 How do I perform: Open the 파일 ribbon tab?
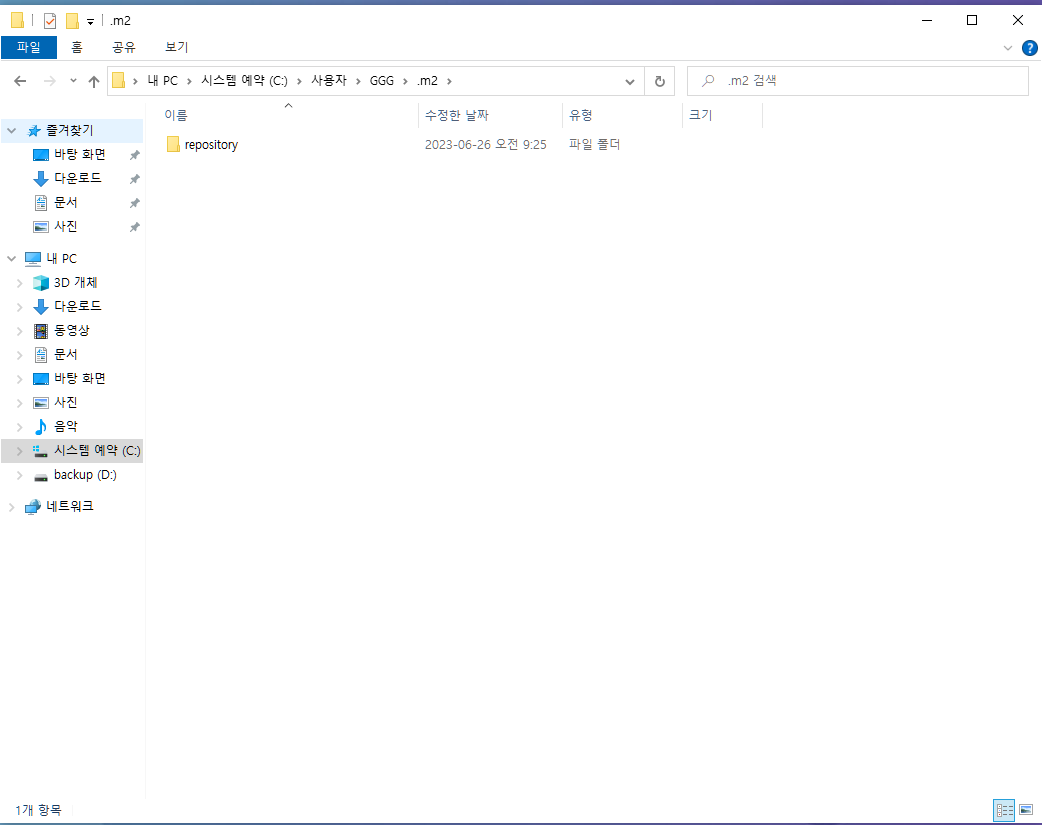29,47
